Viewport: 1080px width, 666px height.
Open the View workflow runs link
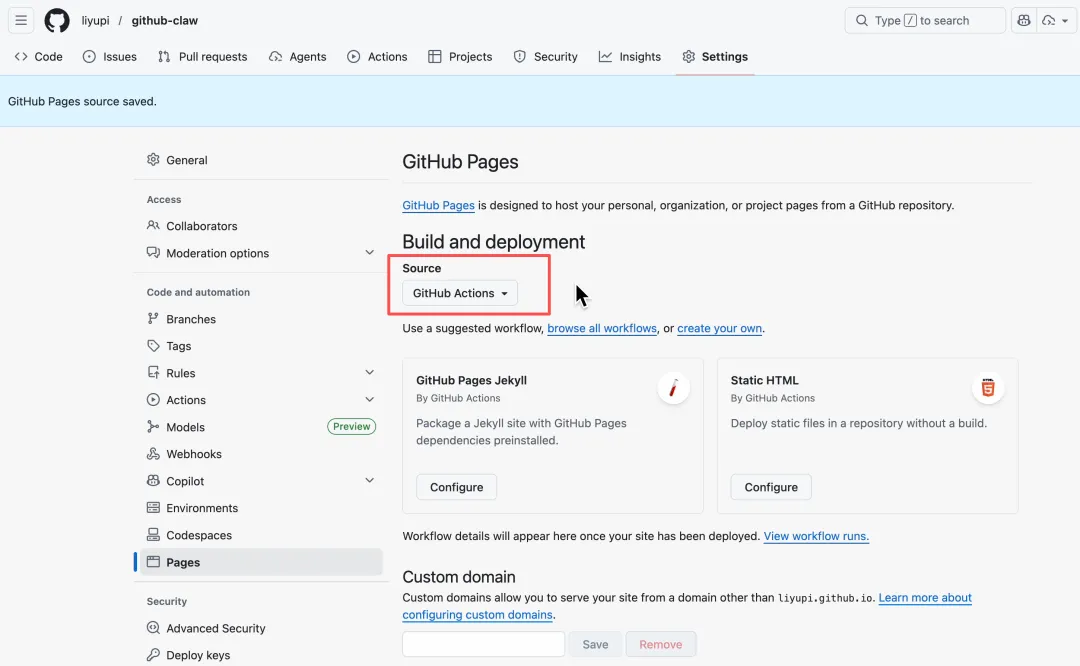(x=816, y=536)
